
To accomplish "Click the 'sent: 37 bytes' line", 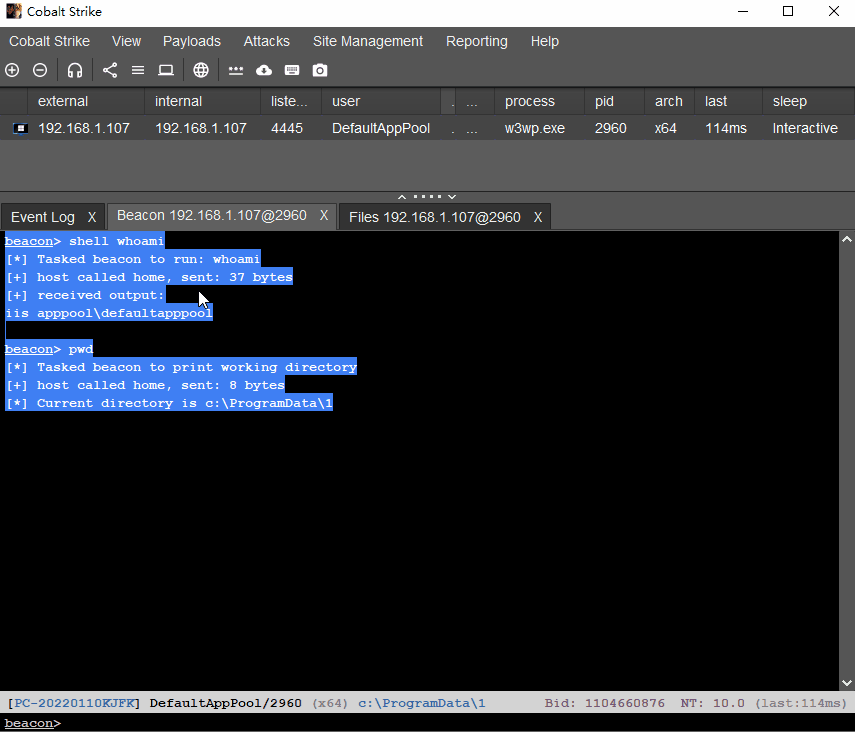I will point(149,277).
